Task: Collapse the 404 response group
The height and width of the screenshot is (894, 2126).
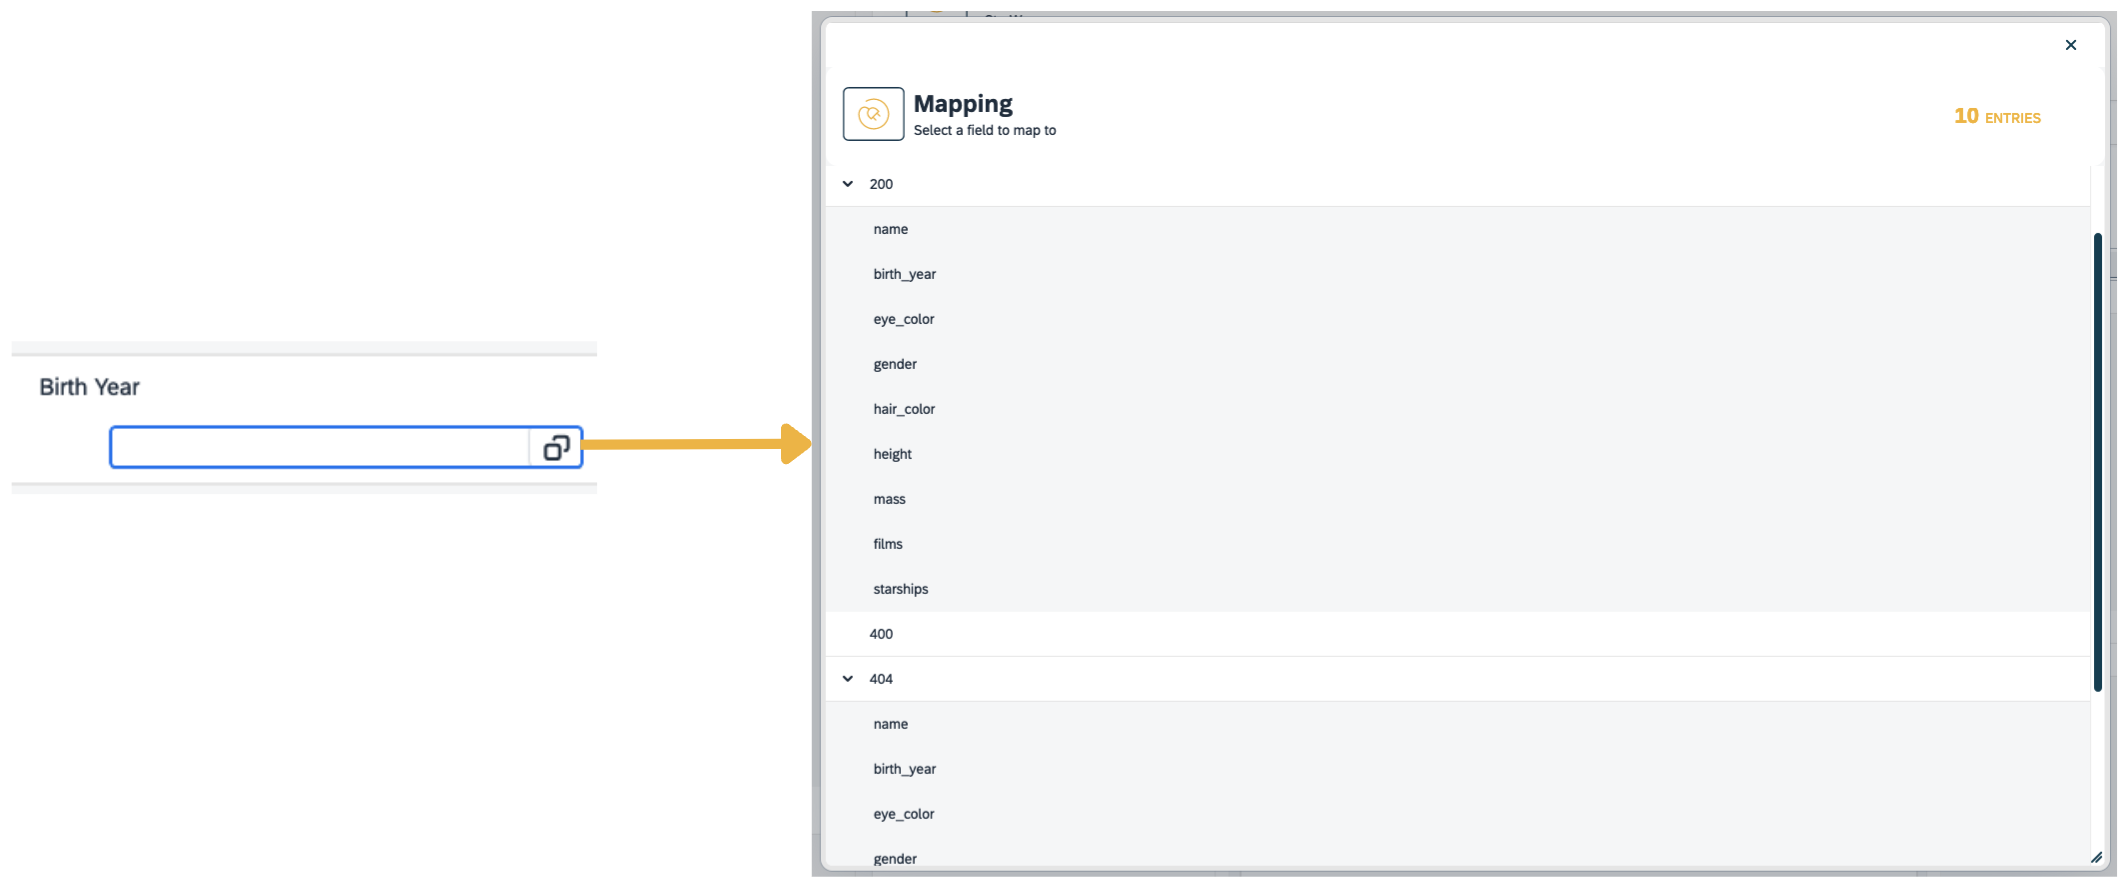Action: [848, 679]
